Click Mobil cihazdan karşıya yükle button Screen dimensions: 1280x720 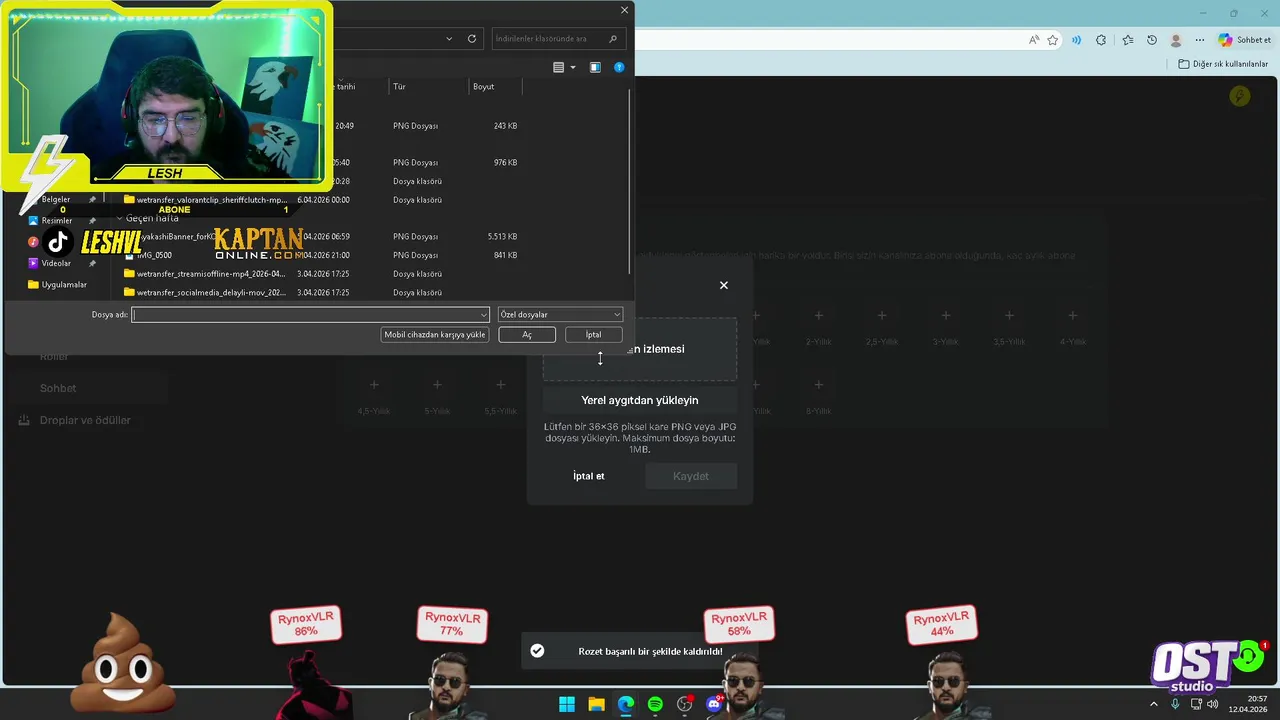point(434,335)
